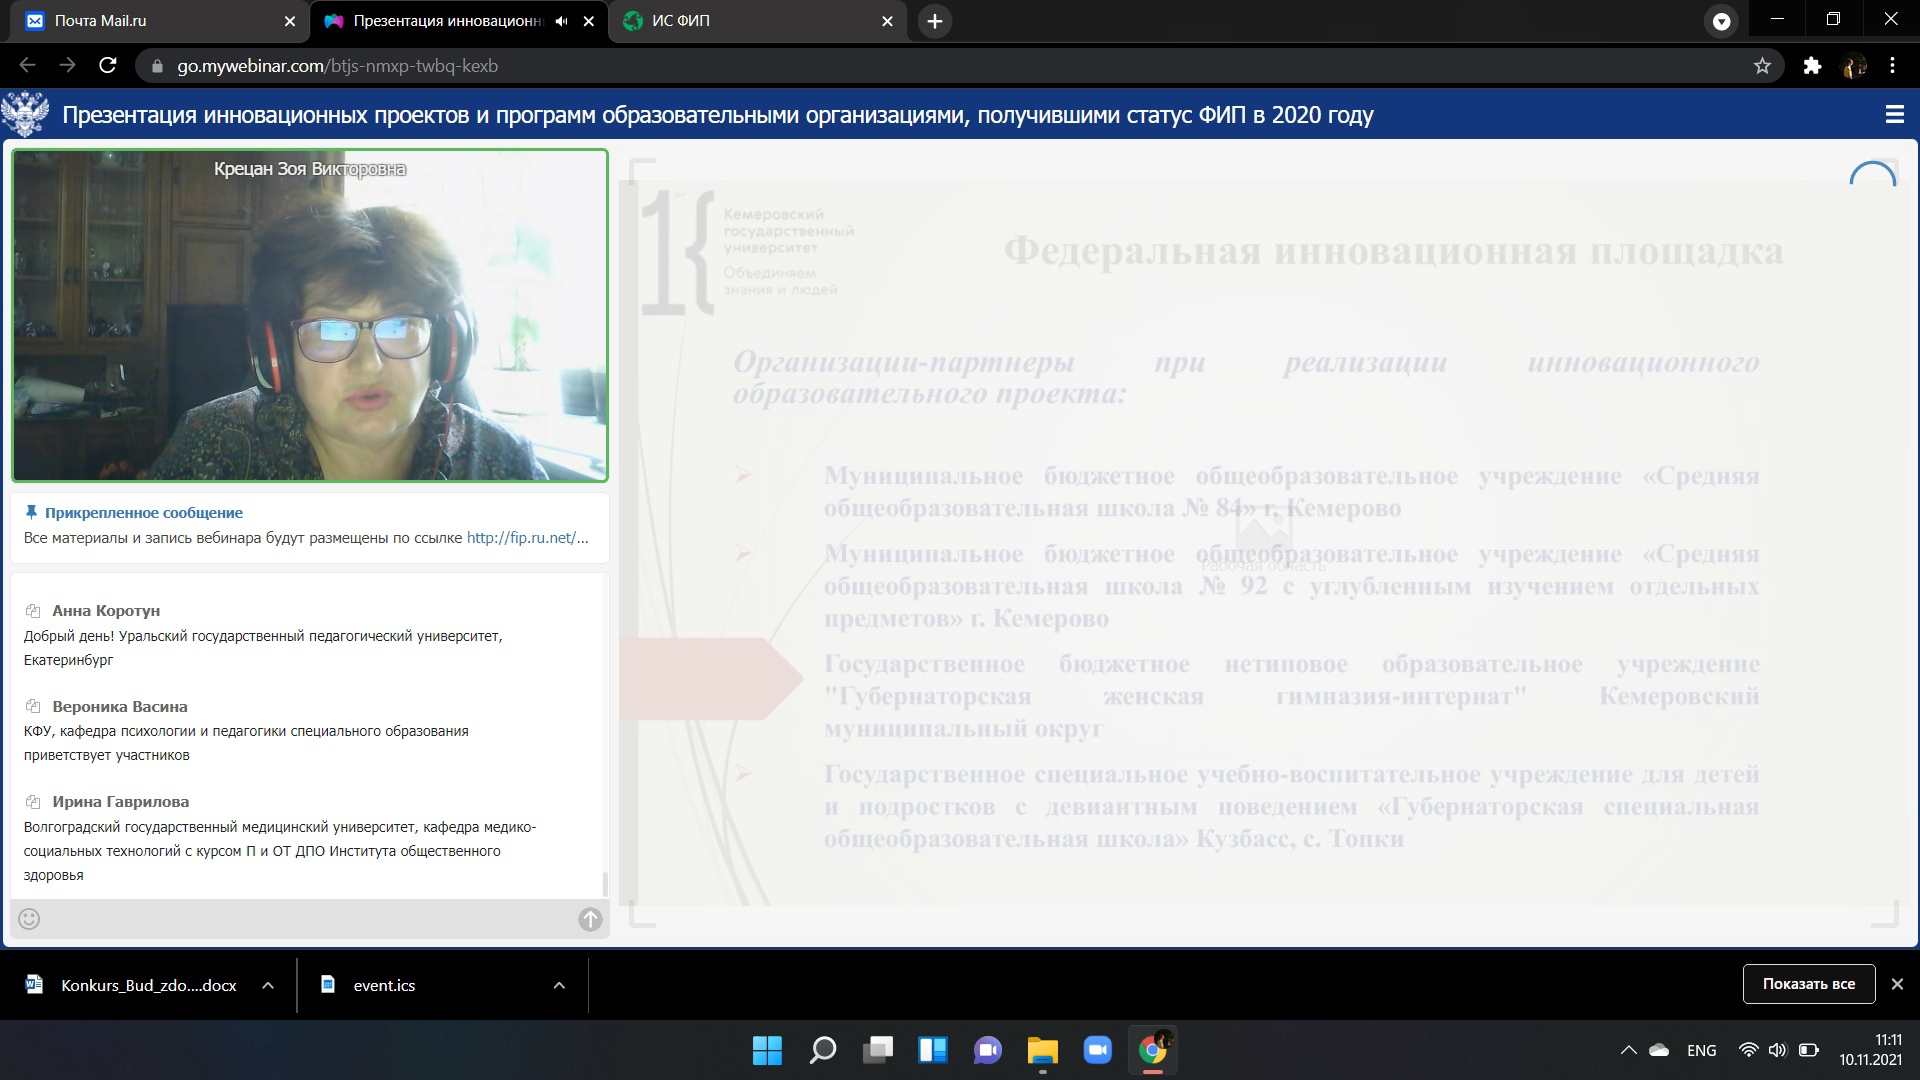Mute the audio-playing presentation tab
Image resolution: width=1920 pixels, height=1080 pixels.
point(561,21)
